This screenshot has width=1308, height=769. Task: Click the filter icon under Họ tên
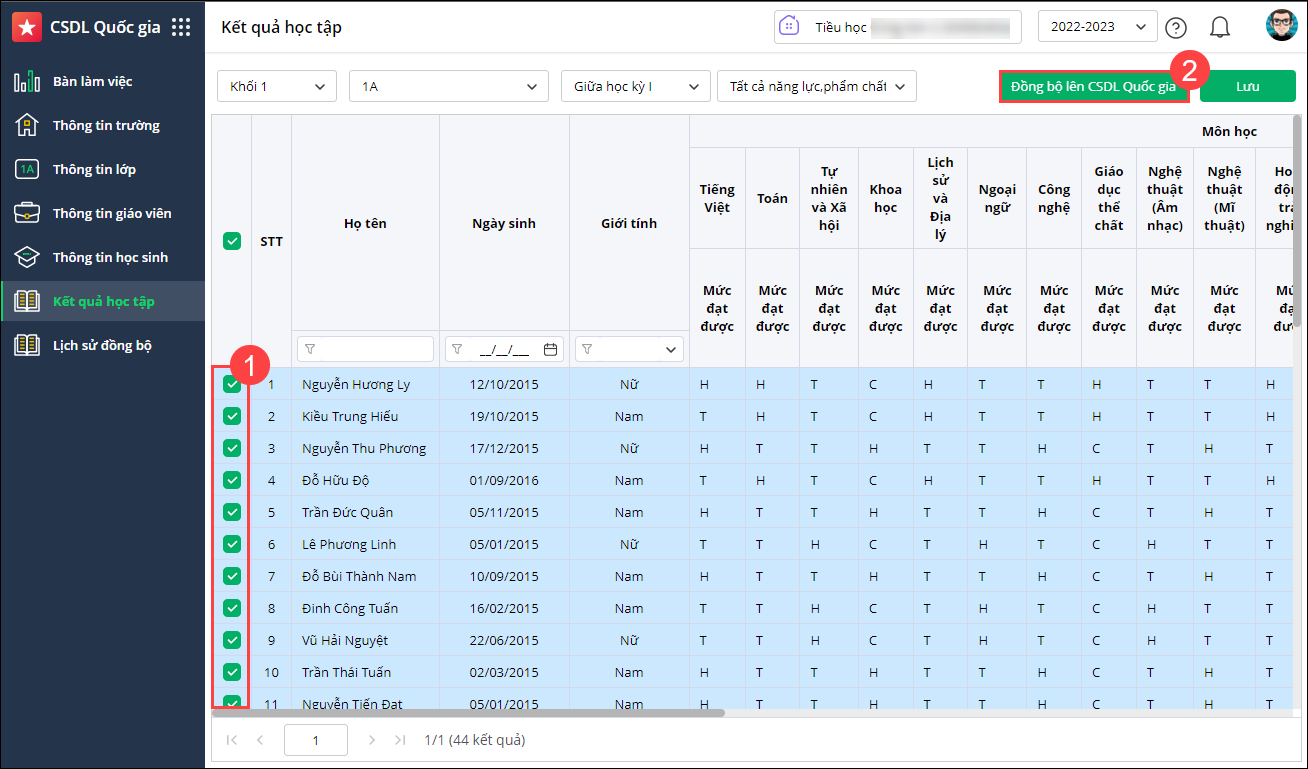tap(310, 349)
